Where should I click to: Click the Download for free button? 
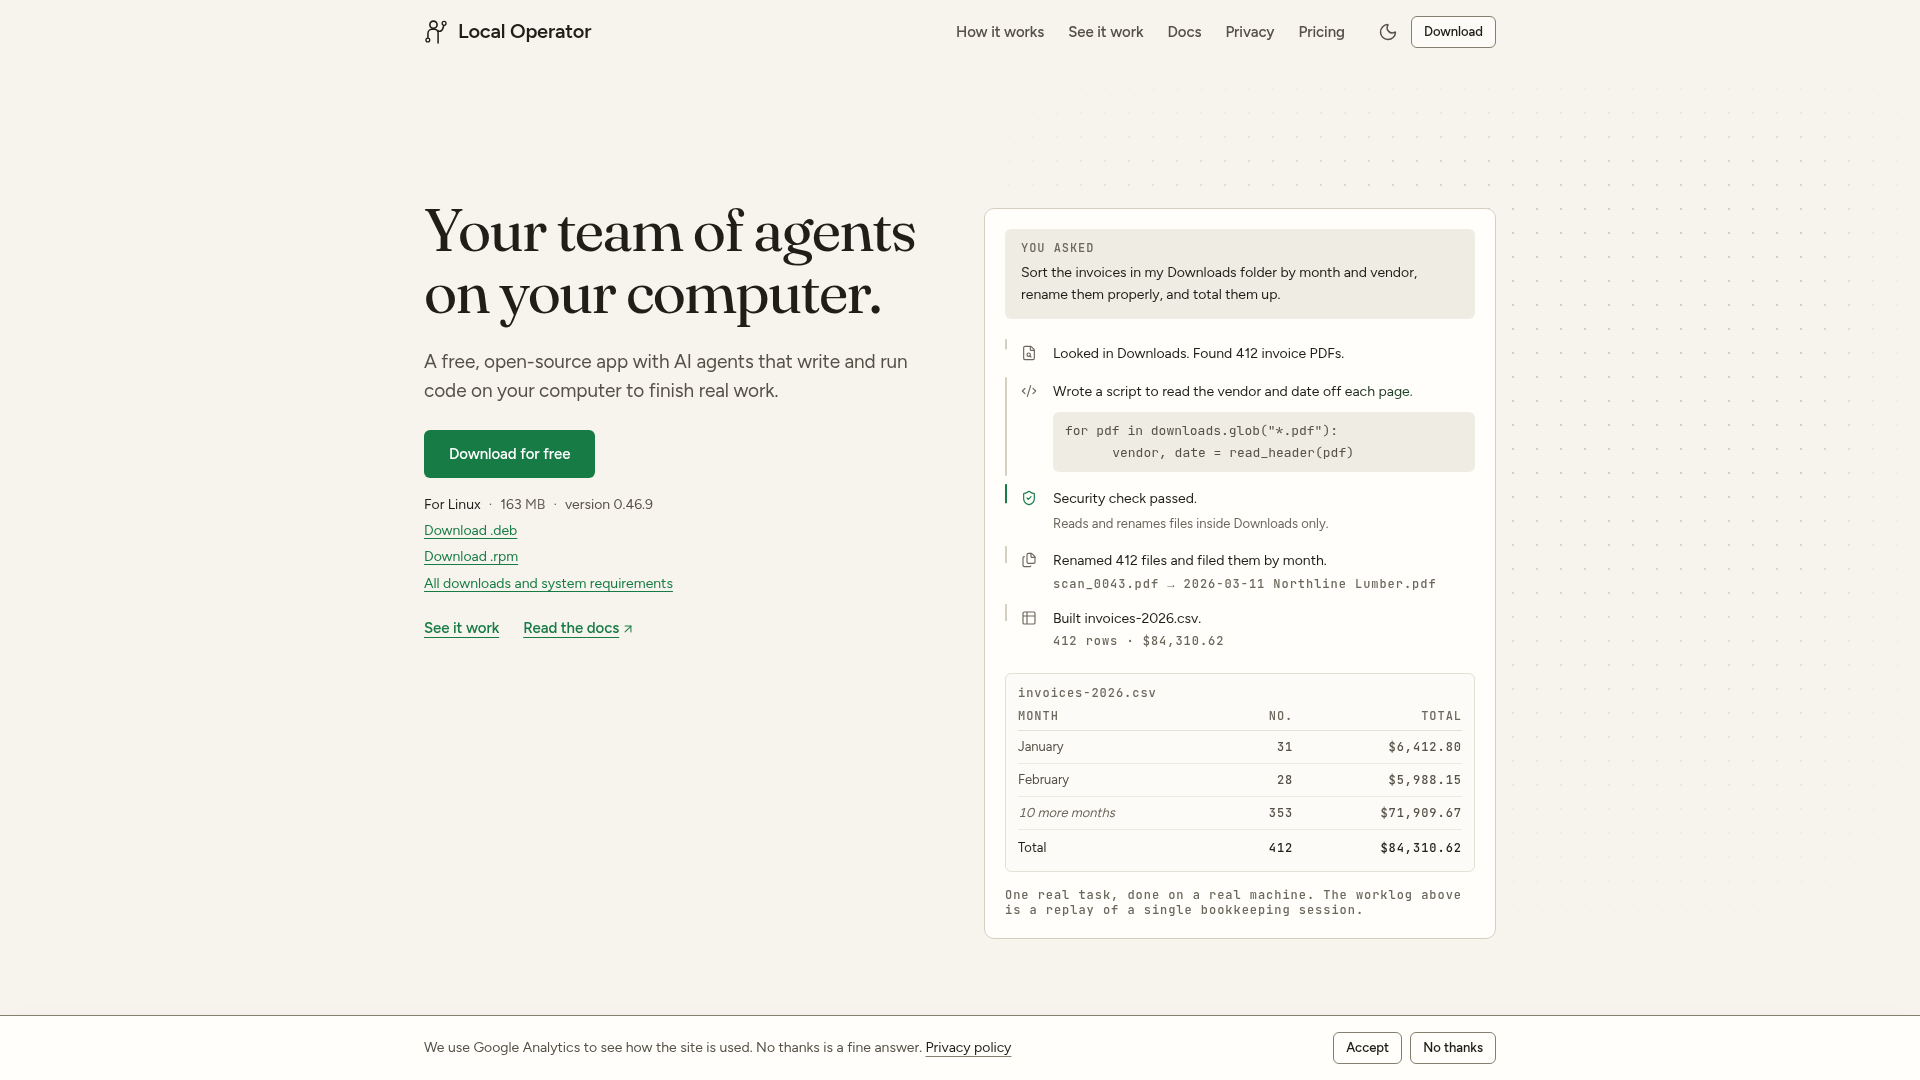(x=509, y=454)
